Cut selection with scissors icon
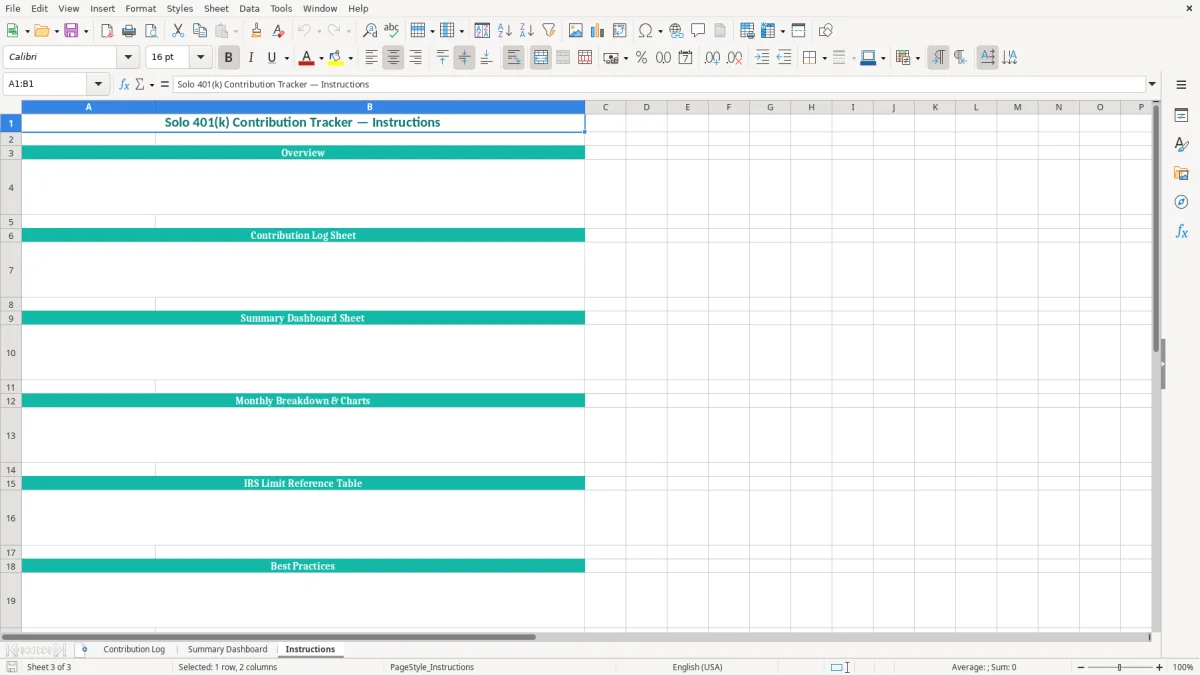 178,31
